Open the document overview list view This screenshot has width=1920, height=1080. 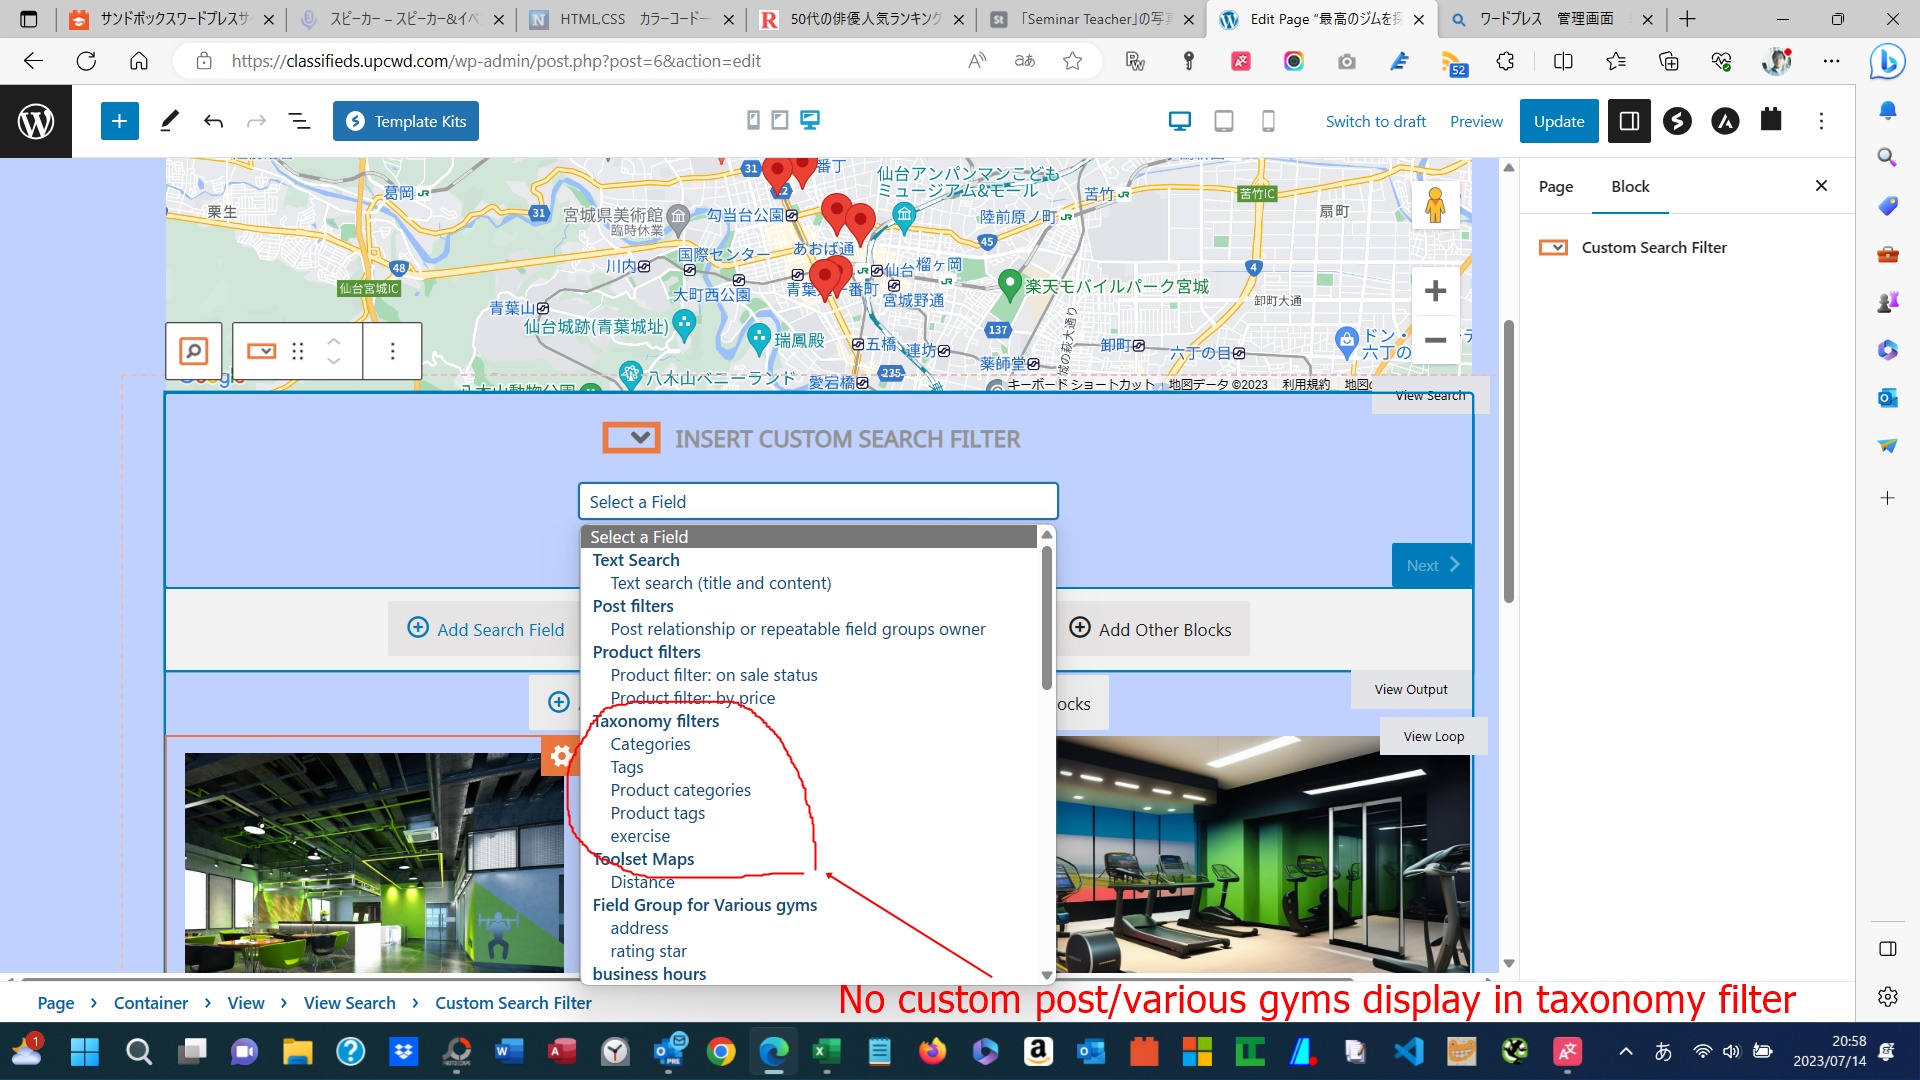point(299,121)
